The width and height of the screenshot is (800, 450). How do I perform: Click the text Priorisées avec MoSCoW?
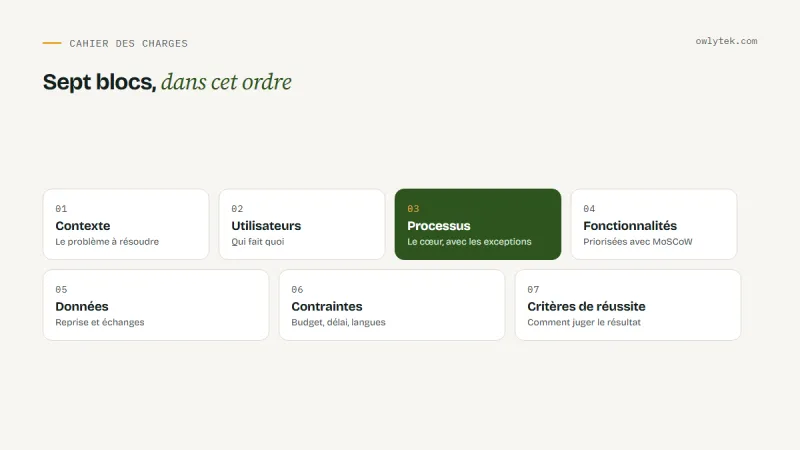coord(638,242)
